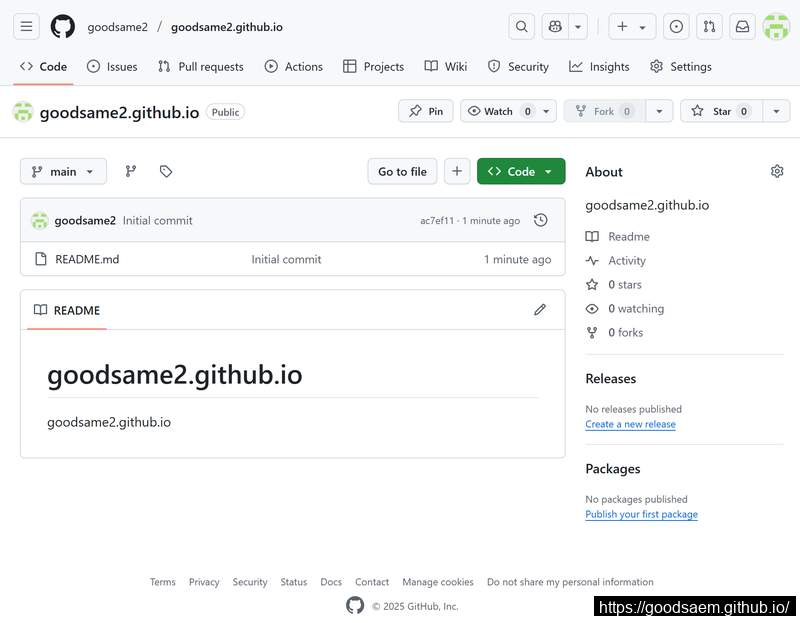Open Initial commit message in header row

click(x=158, y=220)
